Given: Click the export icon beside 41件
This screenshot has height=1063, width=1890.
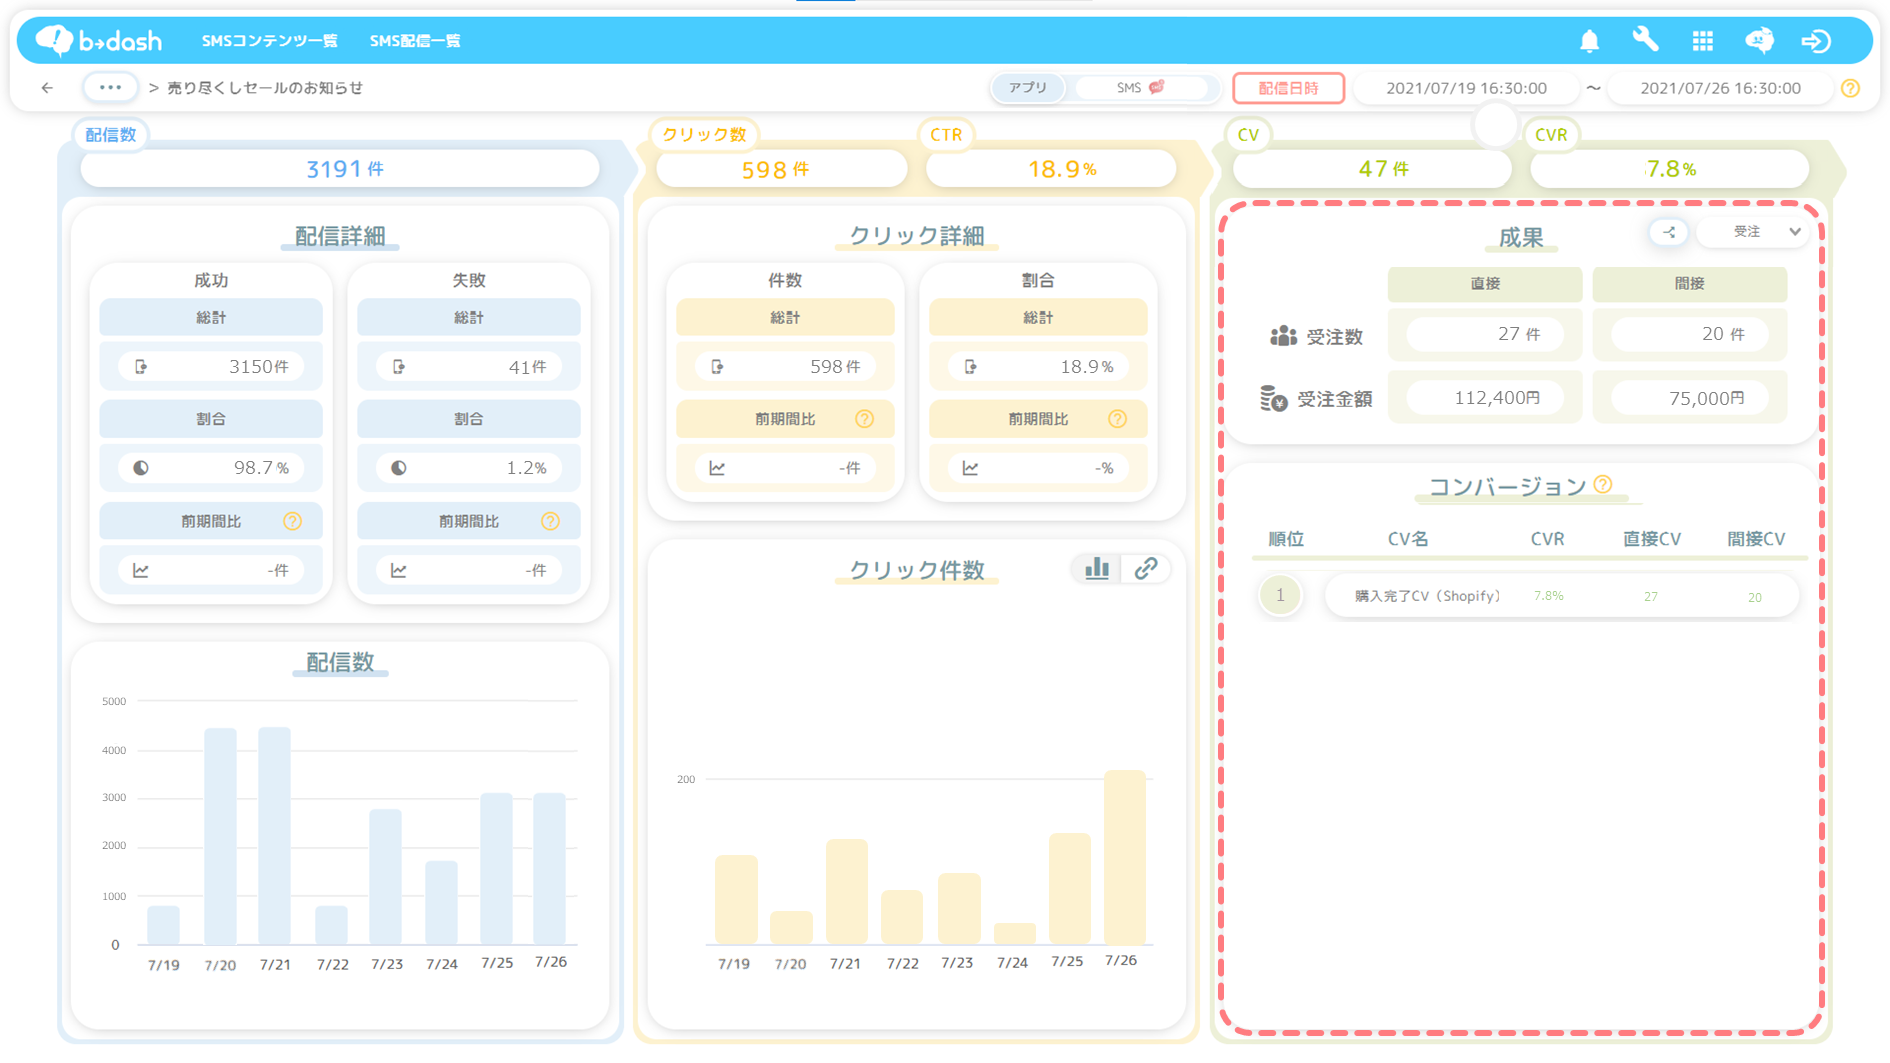Looking at the screenshot, I should click(399, 367).
